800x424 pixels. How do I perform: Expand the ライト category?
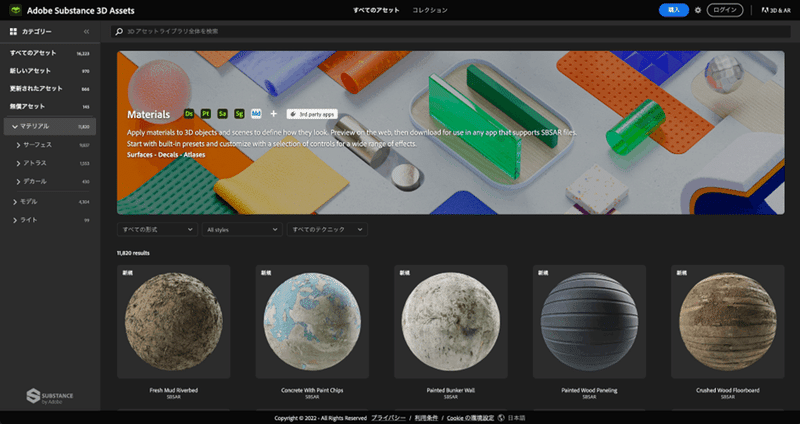[x=15, y=220]
